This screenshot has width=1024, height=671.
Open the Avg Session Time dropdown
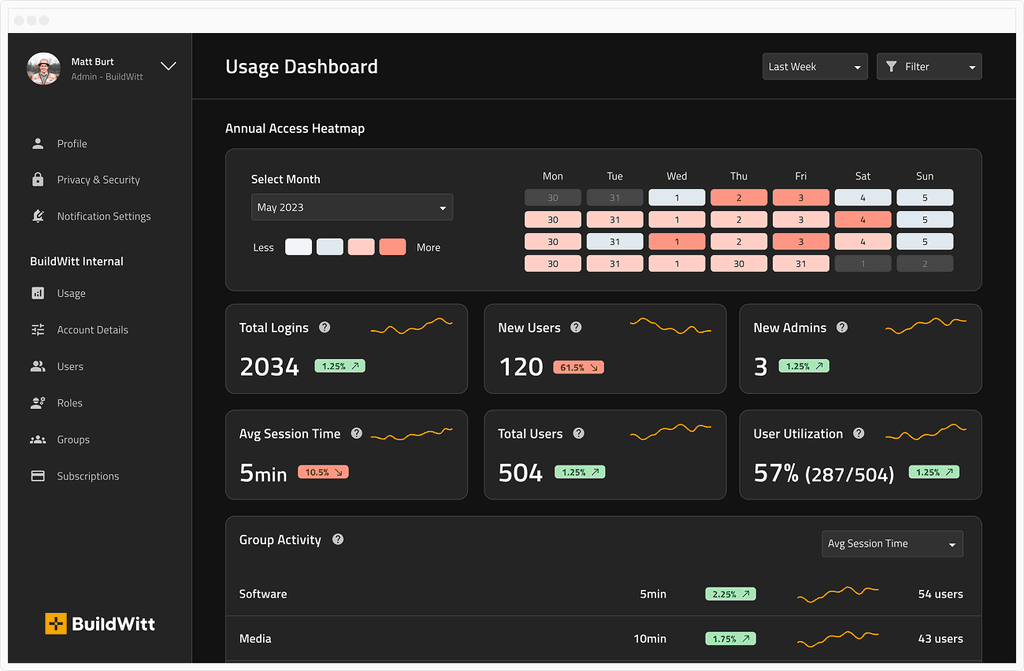click(x=892, y=544)
